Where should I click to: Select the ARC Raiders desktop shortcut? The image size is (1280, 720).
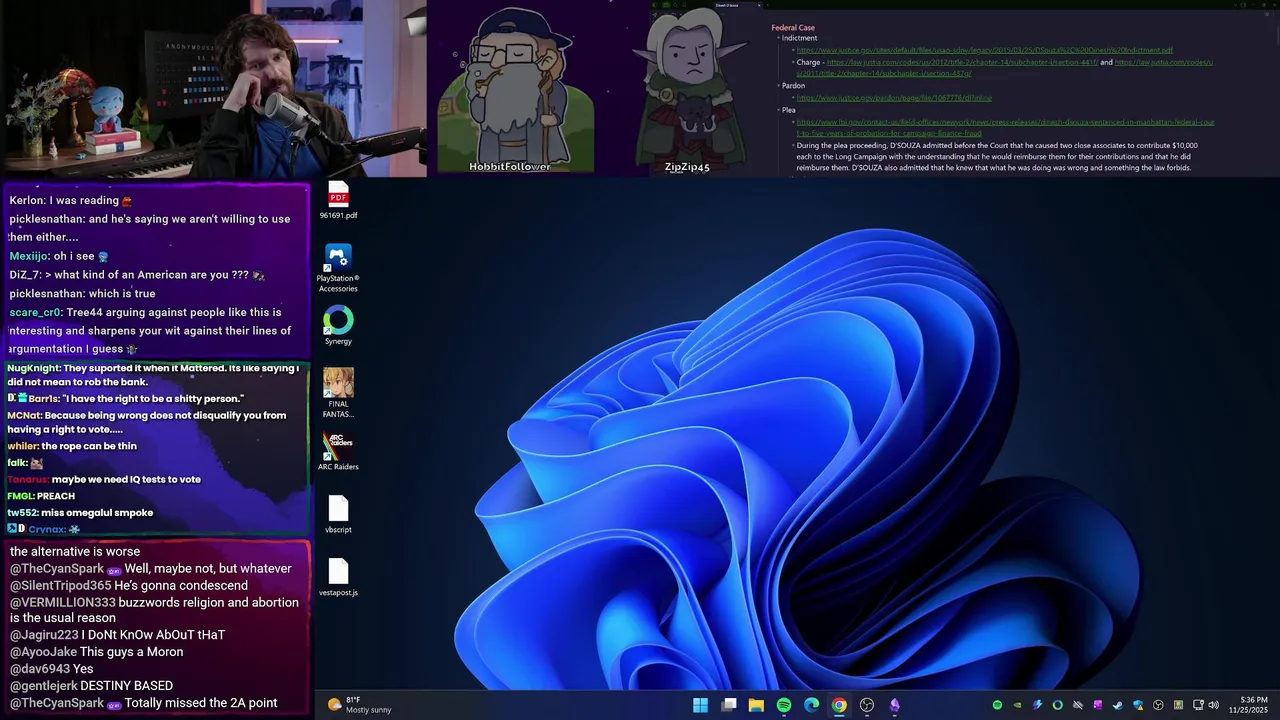[x=338, y=451]
